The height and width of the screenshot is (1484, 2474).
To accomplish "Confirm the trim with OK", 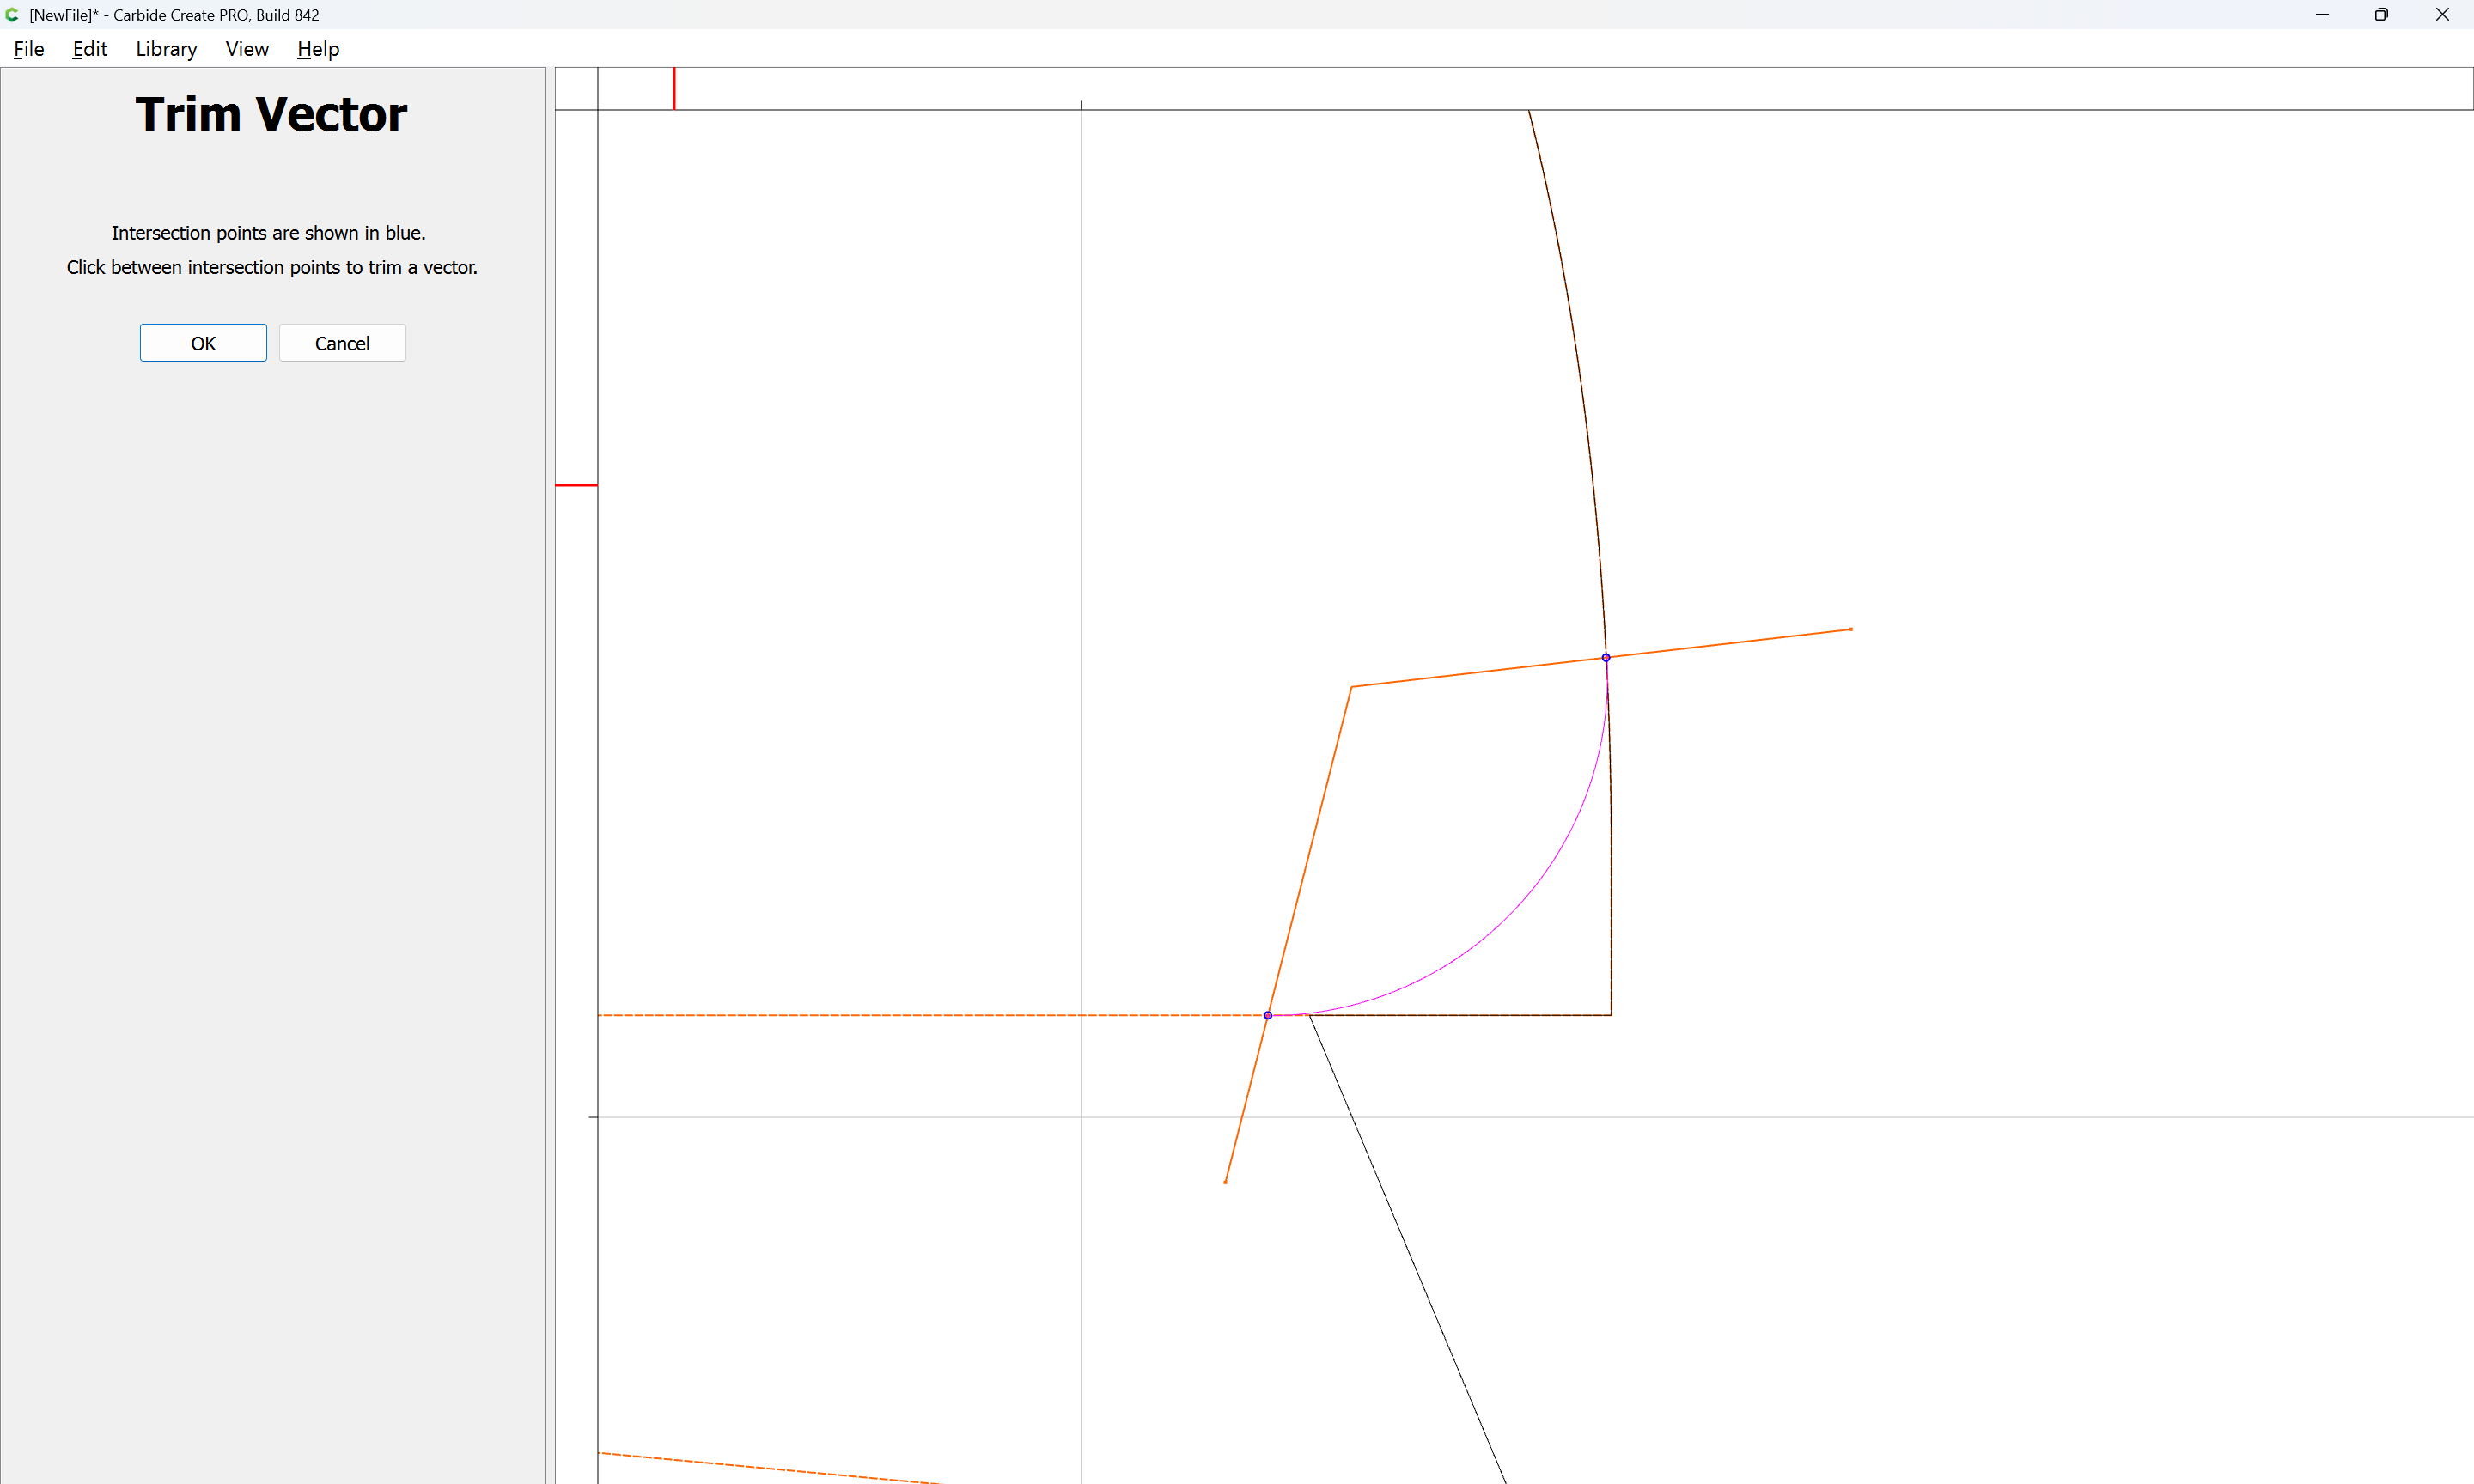I will (x=203, y=343).
